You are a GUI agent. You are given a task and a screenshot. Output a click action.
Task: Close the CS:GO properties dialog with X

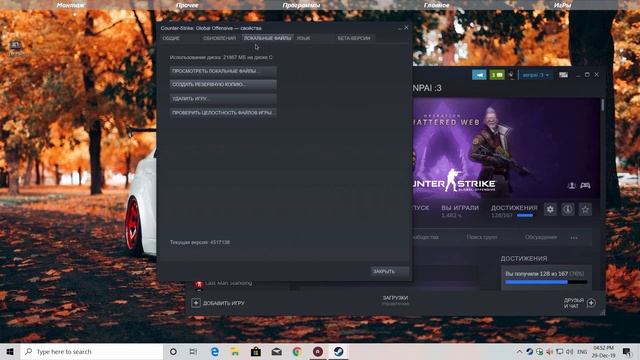pos(406,28)
